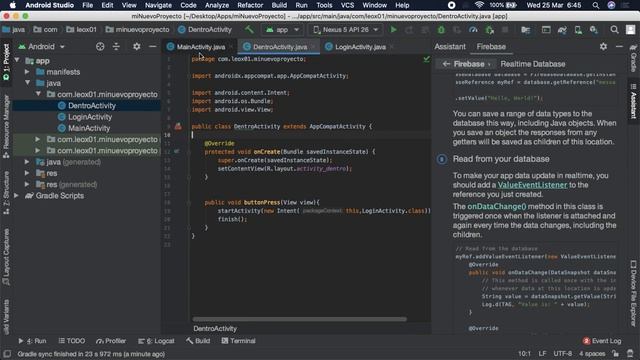Click the green inspection checkmark in editor

coord(426,59)
